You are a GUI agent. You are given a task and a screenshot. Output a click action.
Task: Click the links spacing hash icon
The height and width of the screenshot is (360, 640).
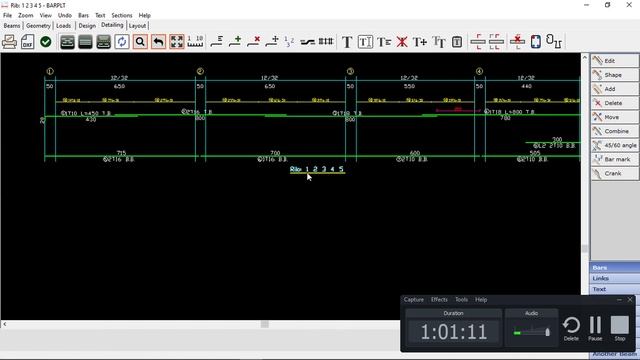[326, 42]
